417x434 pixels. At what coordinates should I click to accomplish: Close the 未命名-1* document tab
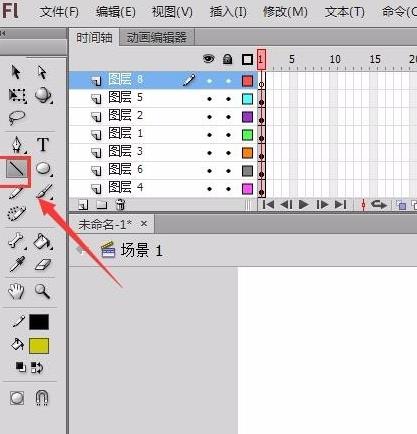[x=144, y=223]
